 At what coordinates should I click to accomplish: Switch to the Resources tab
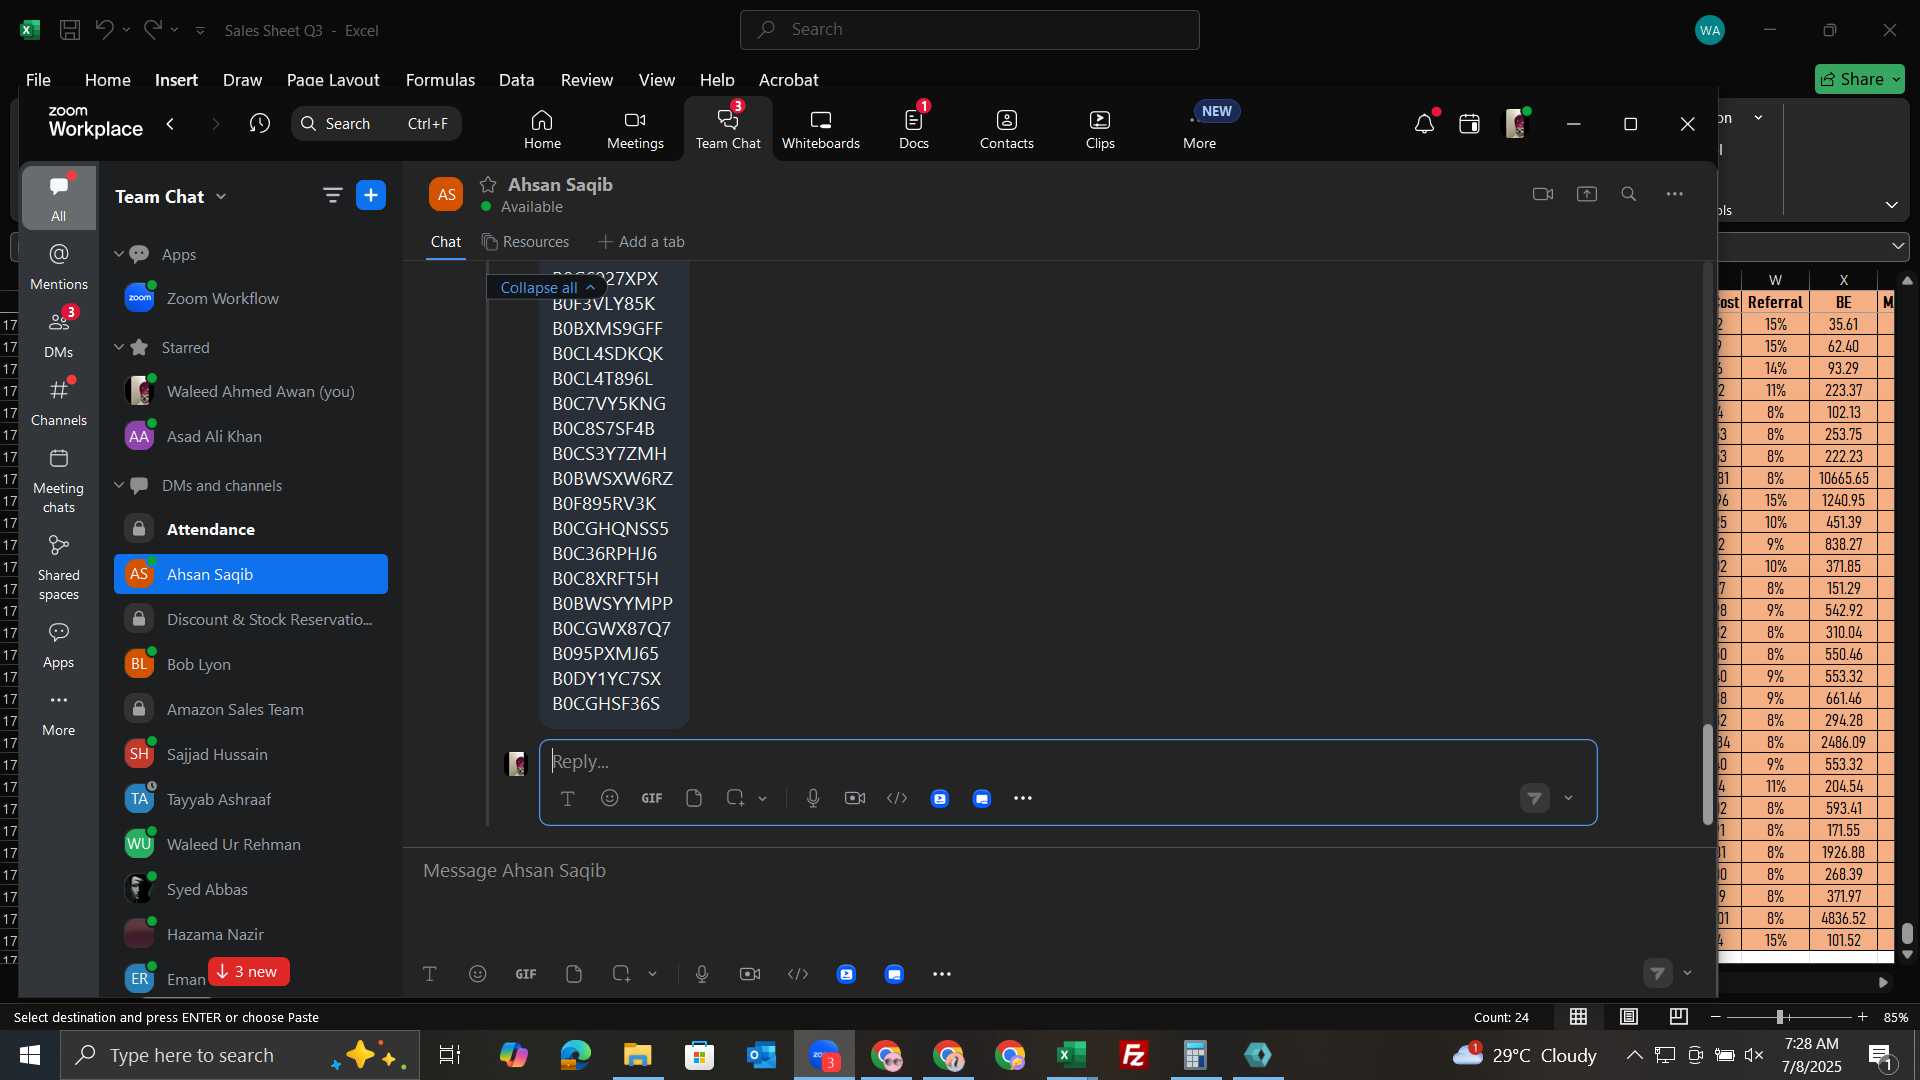click(525, 242)
